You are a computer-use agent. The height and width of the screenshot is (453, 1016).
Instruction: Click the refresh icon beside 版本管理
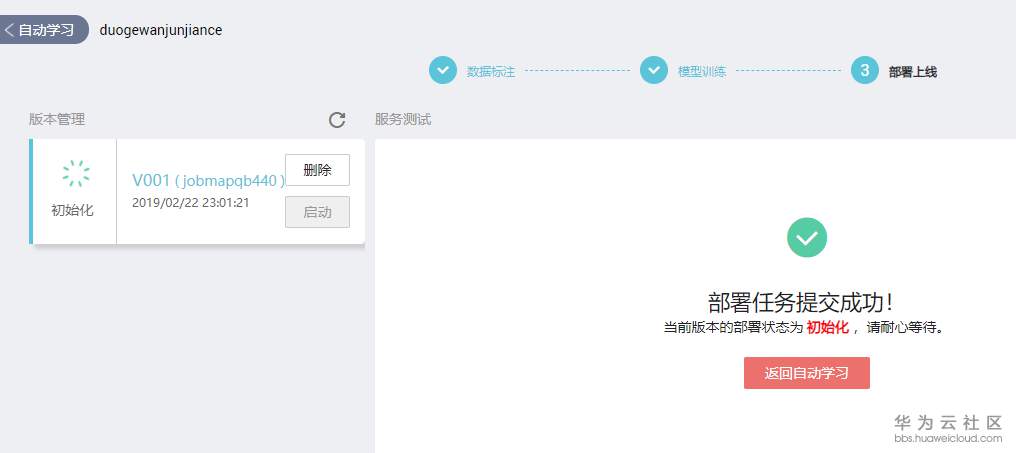[337, 120]
